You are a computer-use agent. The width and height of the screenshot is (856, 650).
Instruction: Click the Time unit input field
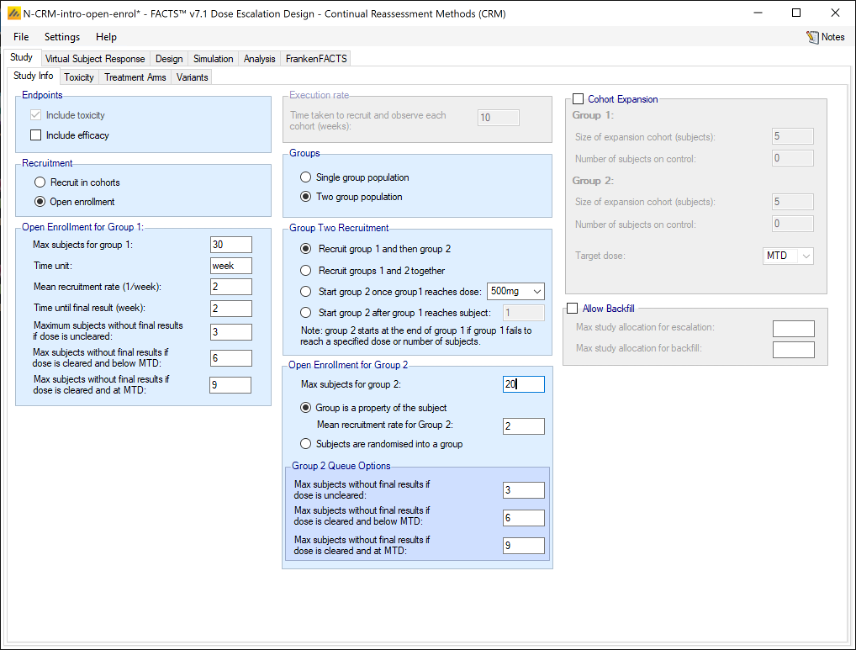[231, 266]
